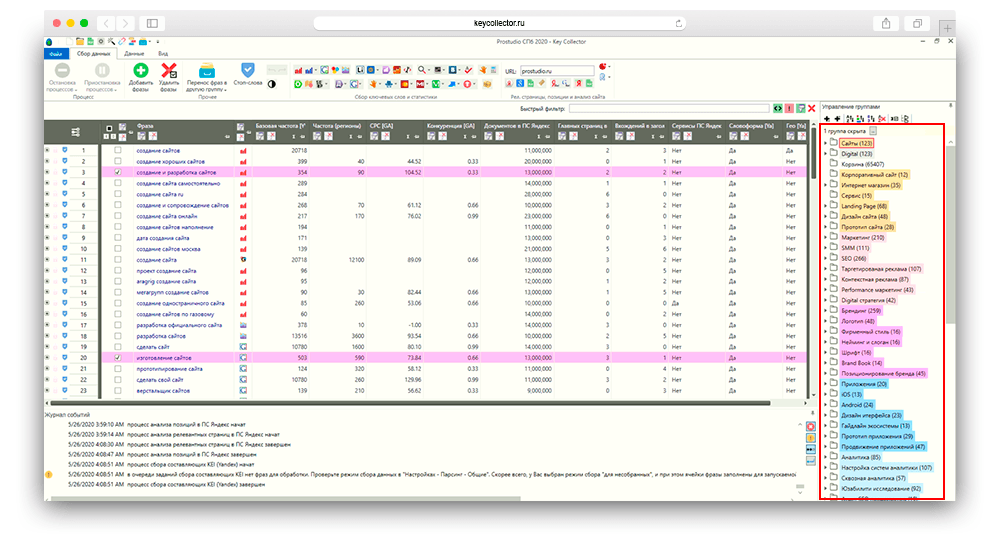Click the half black circle icon under Стоп-слова
Image resolution: width=1000 pixels, height=550 pixels.
coord(272,84)
